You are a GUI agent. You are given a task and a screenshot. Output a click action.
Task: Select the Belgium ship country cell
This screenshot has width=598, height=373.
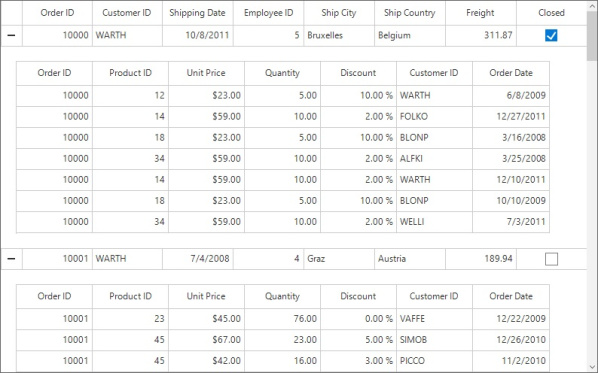point(410,36)
